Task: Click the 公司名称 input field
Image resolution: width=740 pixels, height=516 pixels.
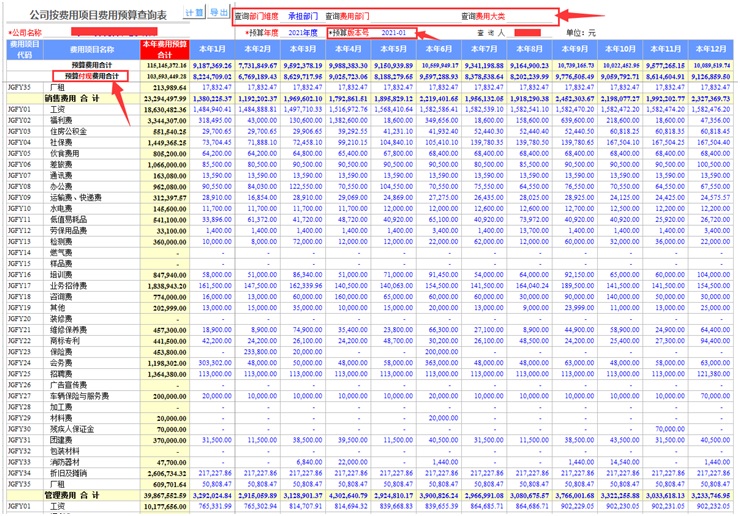Action: click(x=114, y=32)
